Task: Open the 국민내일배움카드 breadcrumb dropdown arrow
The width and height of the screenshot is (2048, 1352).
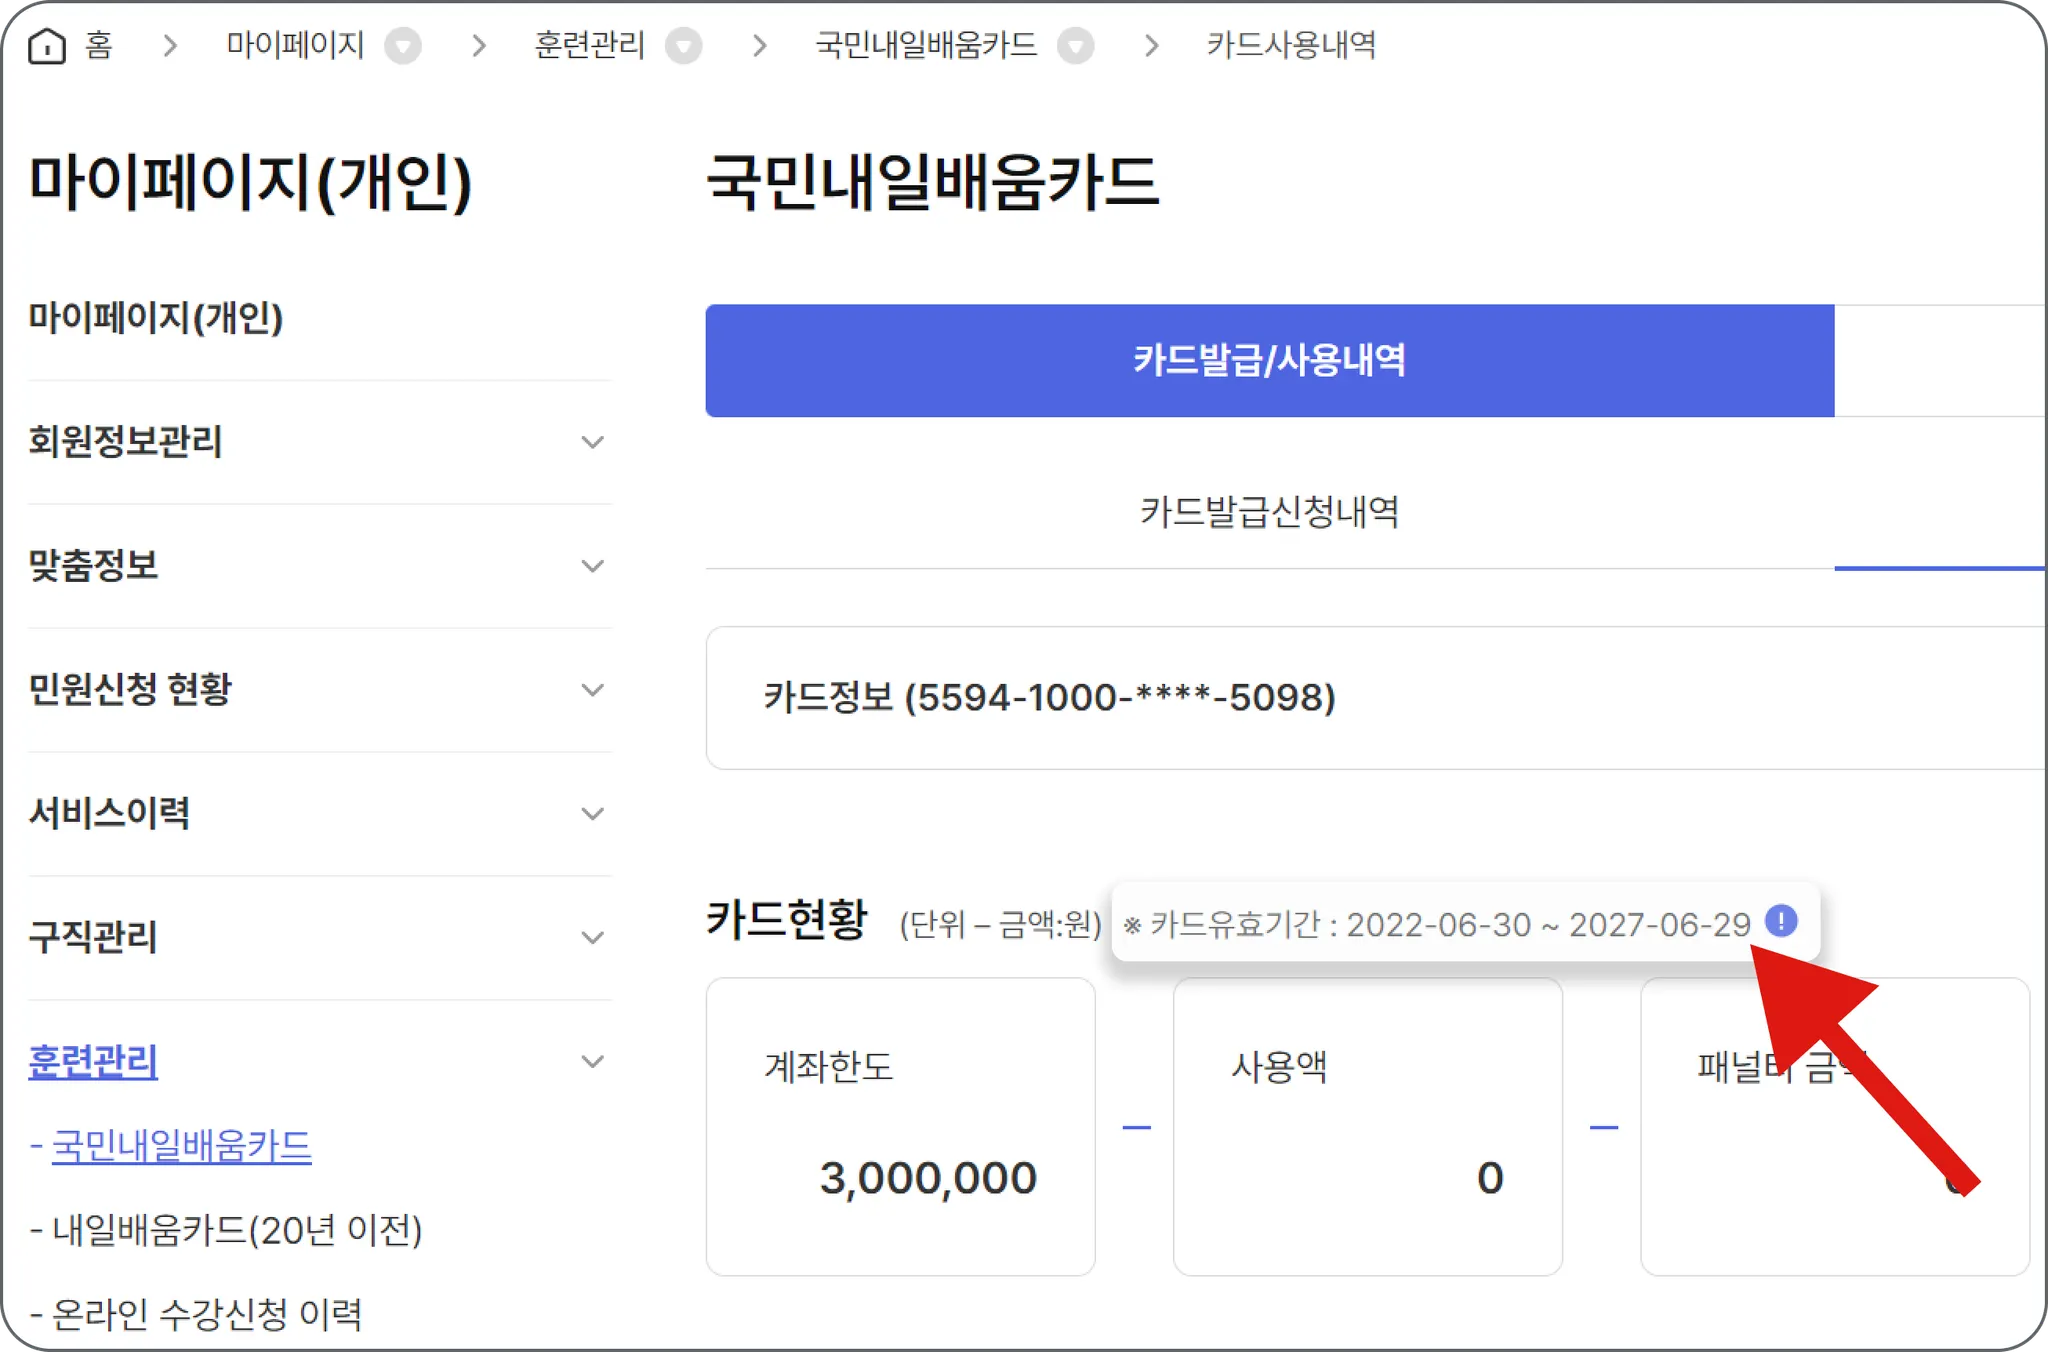Action: coord(1076,46)
